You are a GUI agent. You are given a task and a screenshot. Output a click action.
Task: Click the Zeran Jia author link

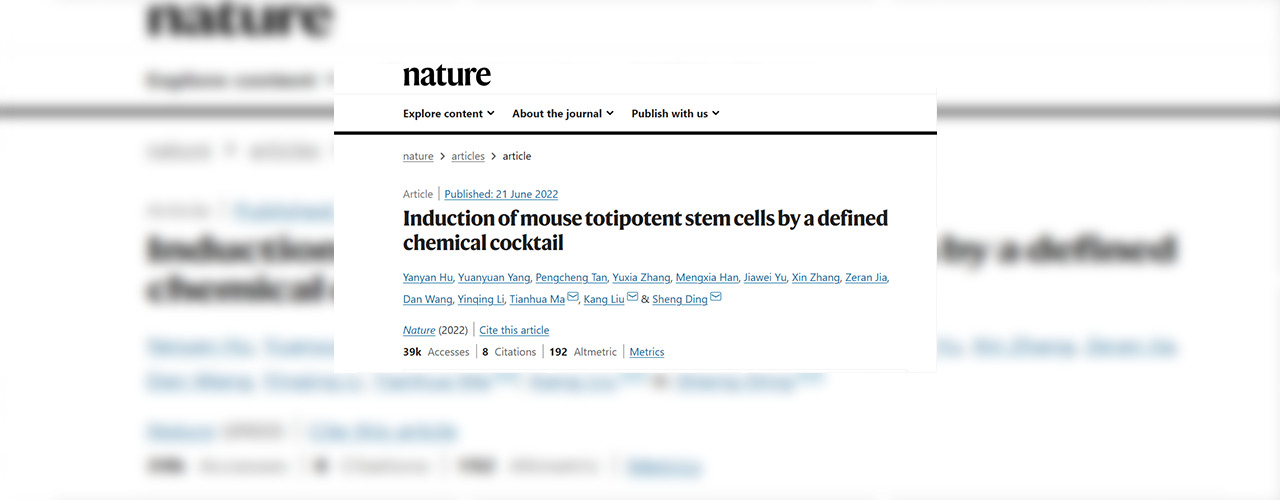click(866, 278)
